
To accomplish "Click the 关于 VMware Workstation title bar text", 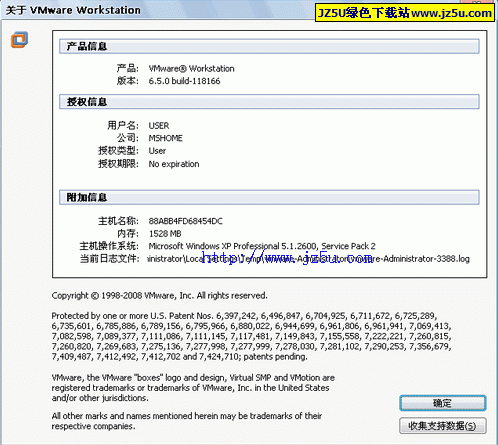I will (73, 10).
